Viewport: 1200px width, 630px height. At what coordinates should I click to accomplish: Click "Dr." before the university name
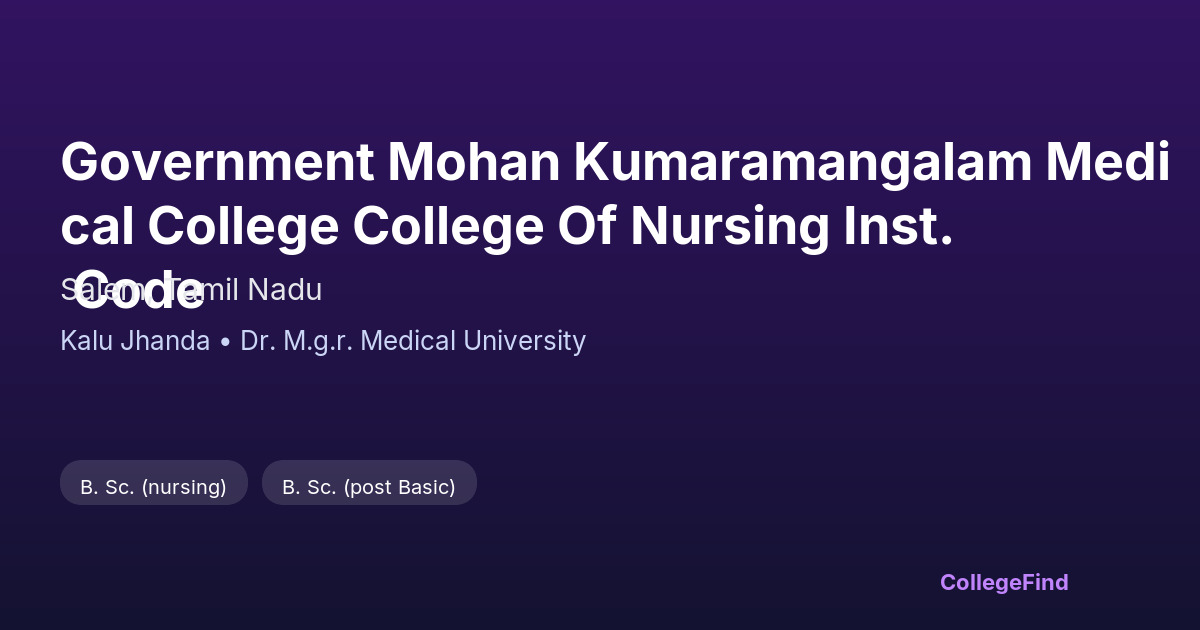pos(258,341)
